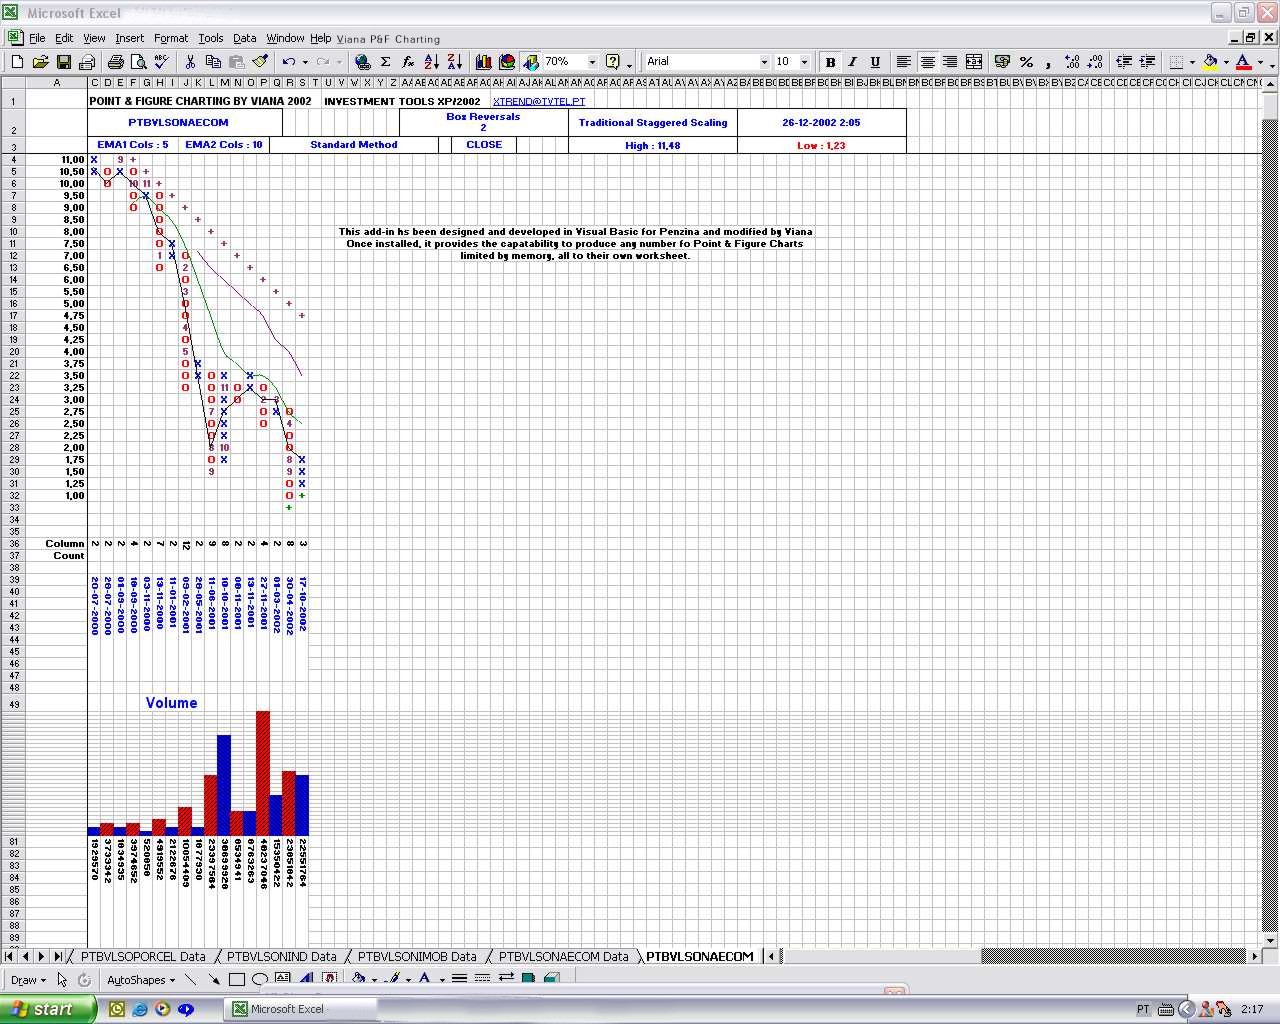The image size is (1280, 1024).
Task: Select the Rectangle drawing tool
Action: coord(237,979)
